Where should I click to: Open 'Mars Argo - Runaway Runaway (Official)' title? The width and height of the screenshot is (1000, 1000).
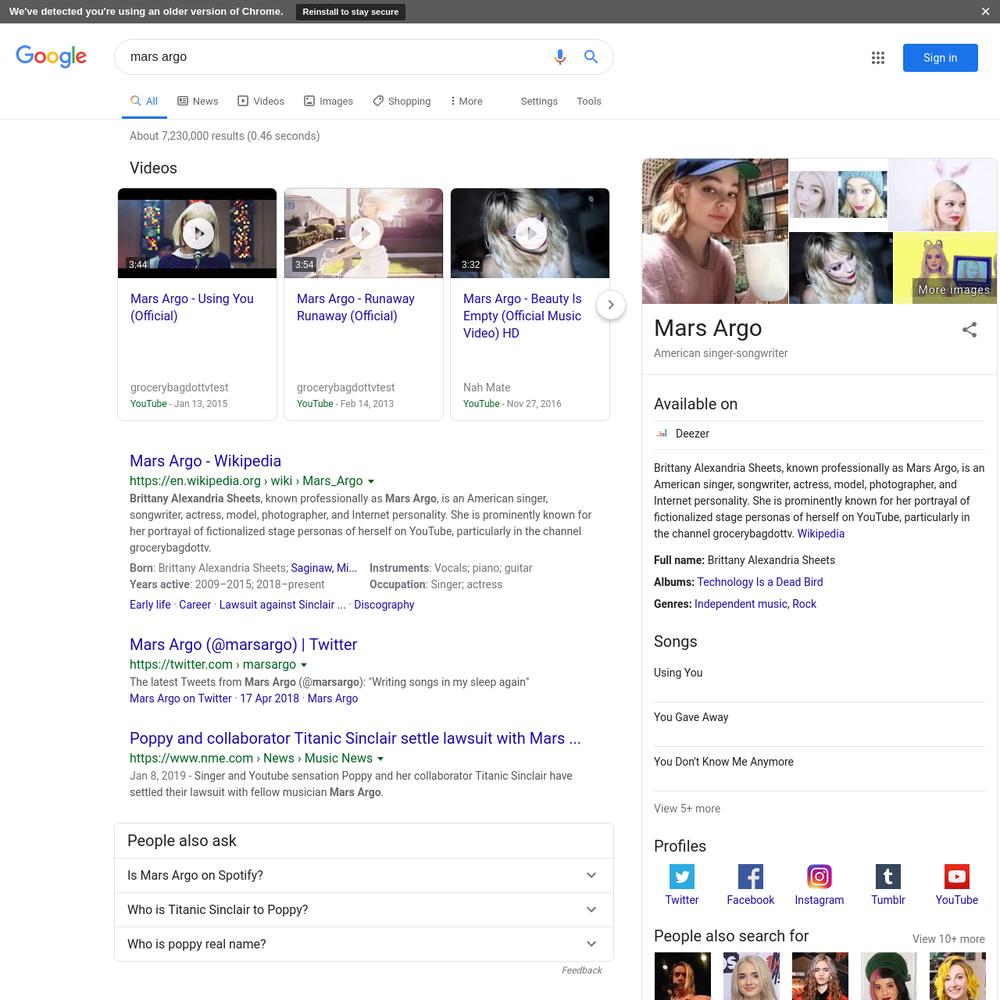coord(355,307)
